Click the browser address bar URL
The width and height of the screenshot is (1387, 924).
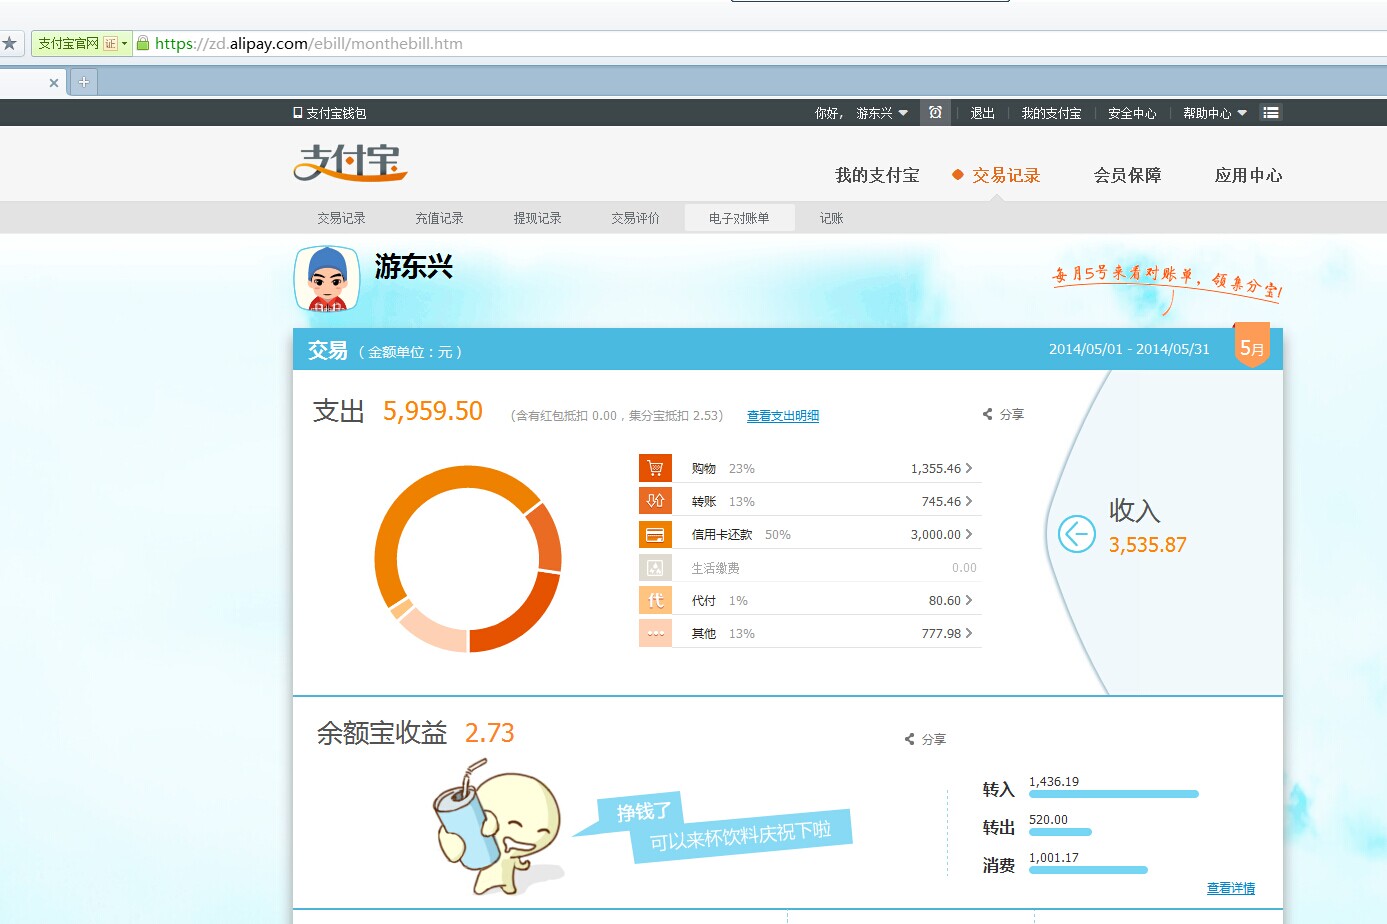point(309,43)
